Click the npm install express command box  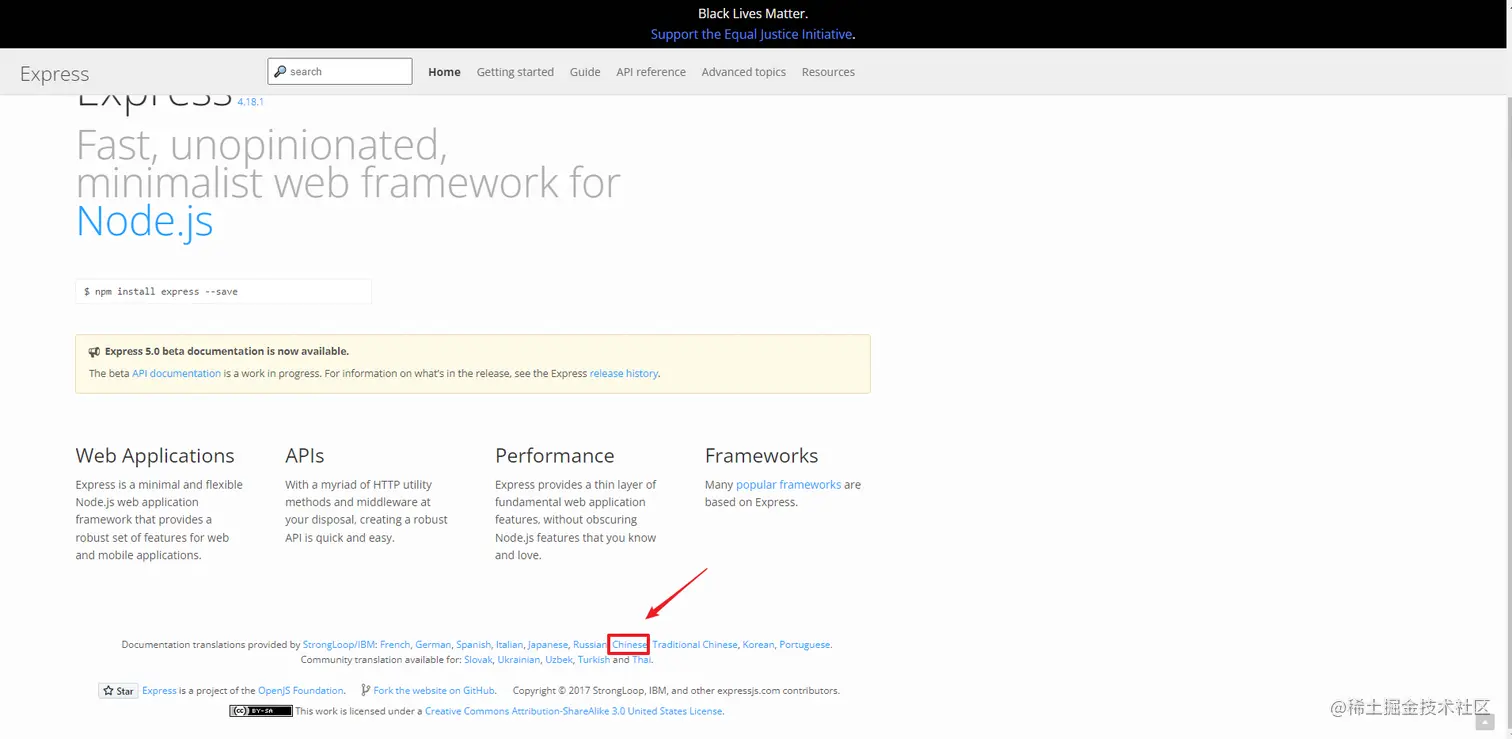coord(223,292)
